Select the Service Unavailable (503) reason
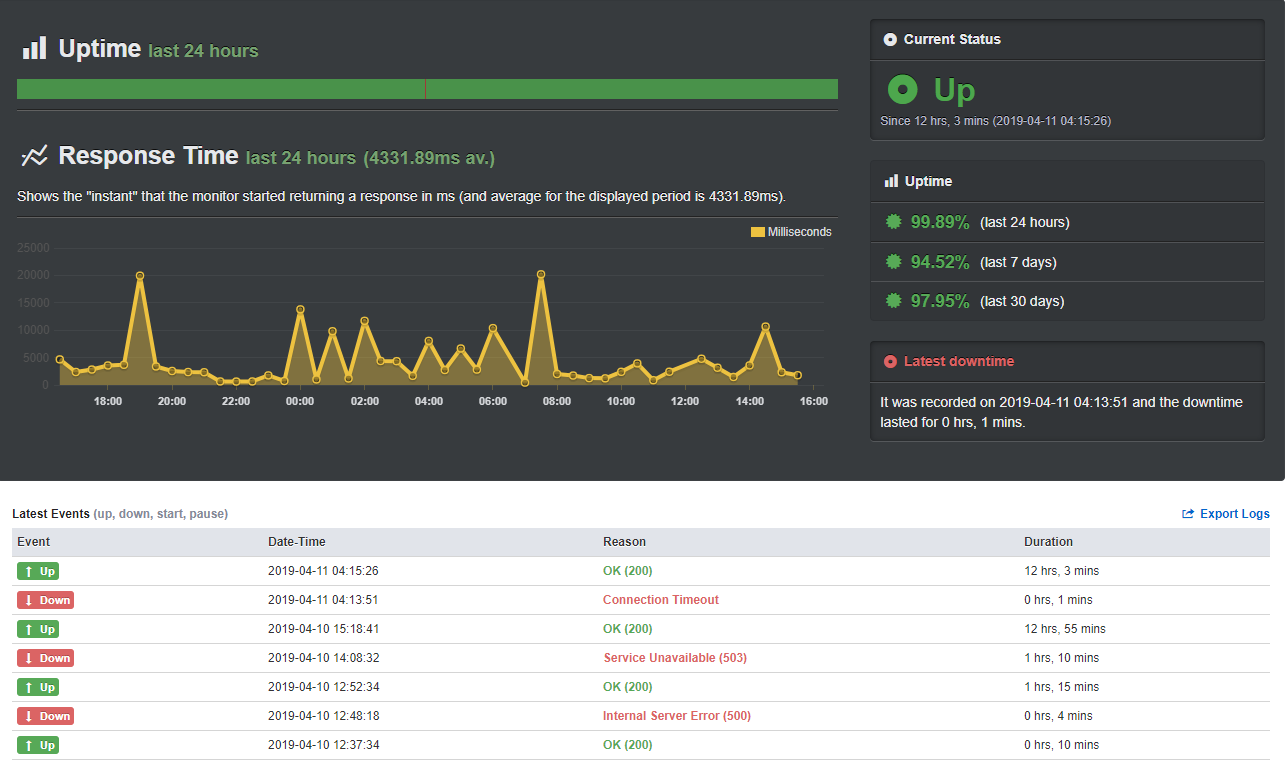The width and height of the screenshot is (1286, 762). pos(675,658)
